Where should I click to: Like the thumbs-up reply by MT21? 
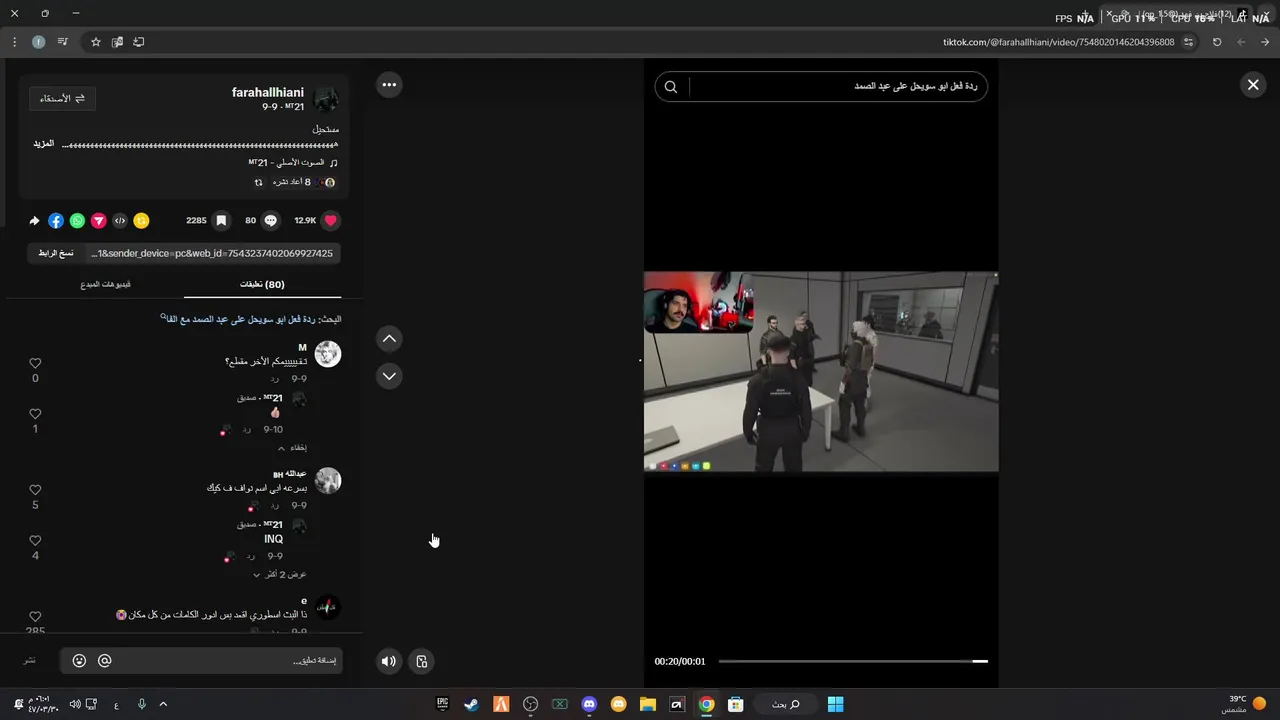[35, 414]
